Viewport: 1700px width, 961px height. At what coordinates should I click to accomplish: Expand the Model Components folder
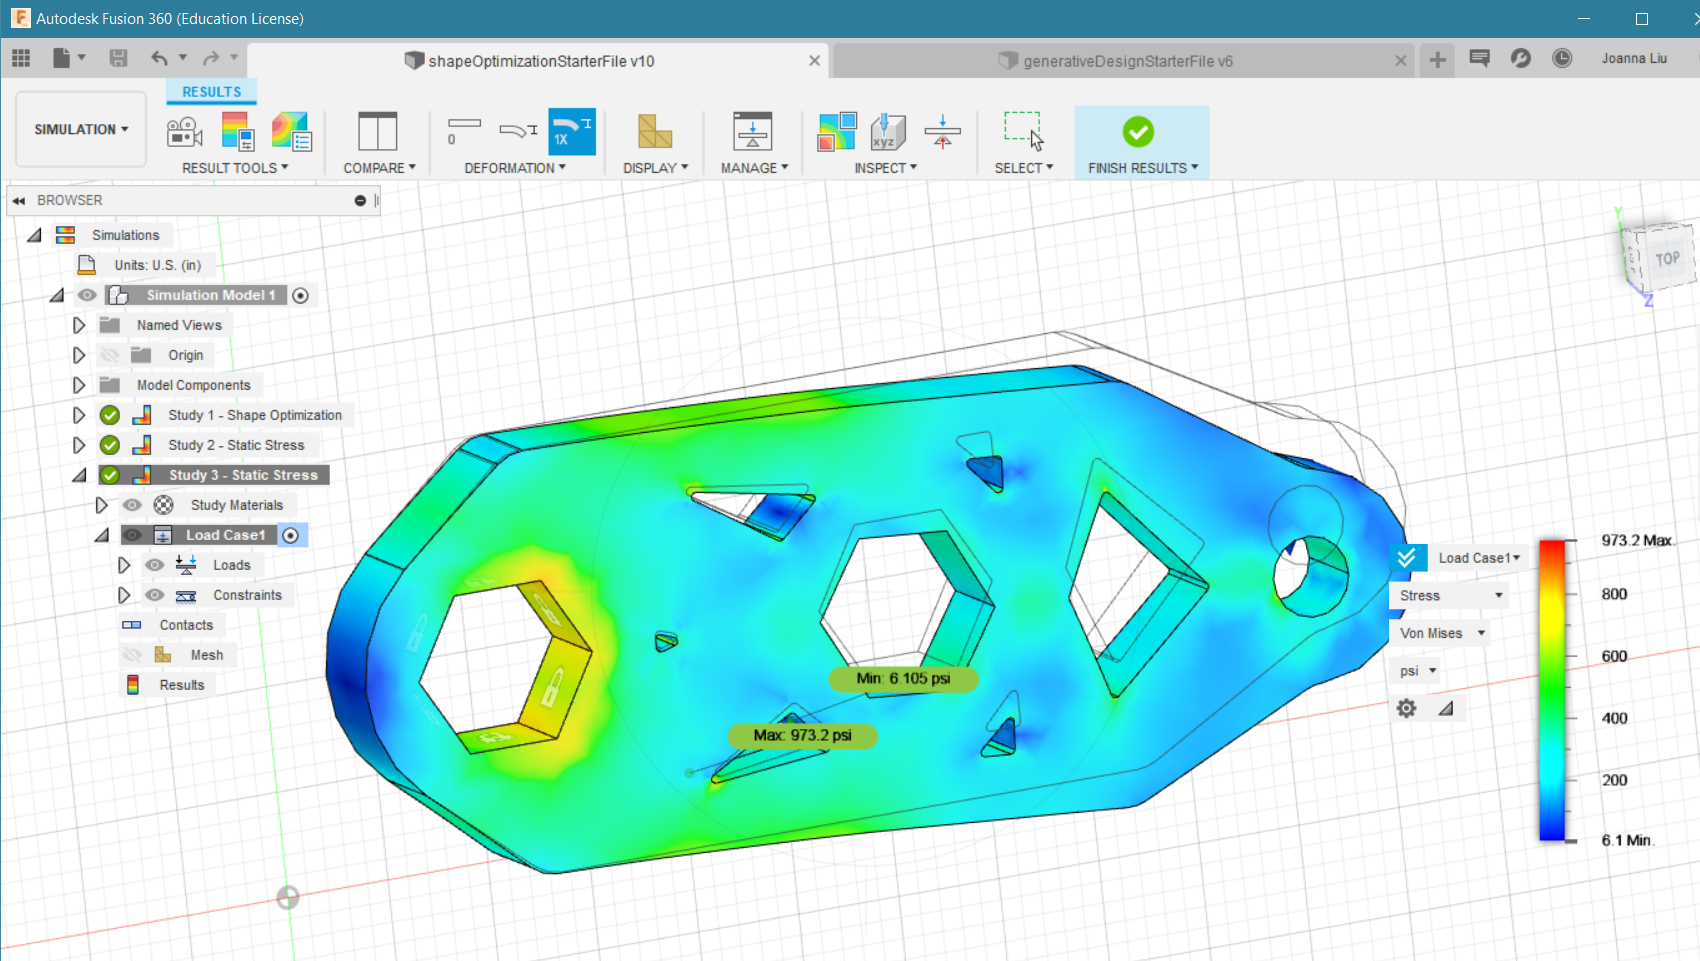pos(79,385)
